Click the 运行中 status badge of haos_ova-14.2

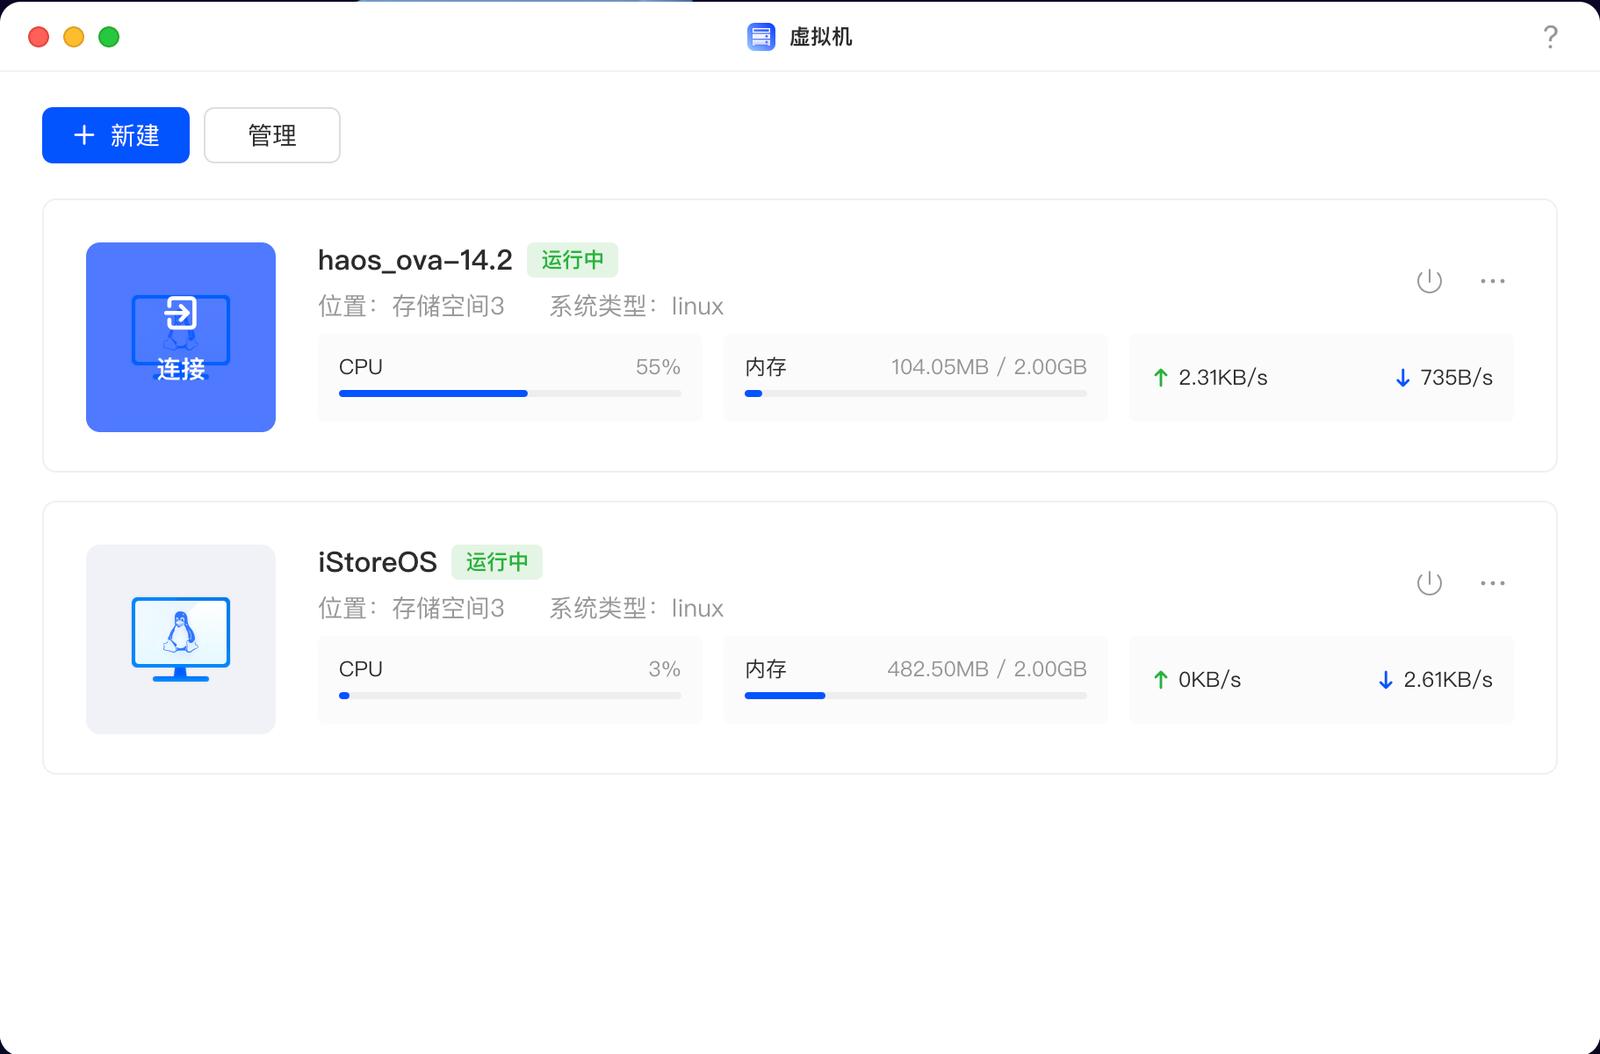click(x=572, y=260)
